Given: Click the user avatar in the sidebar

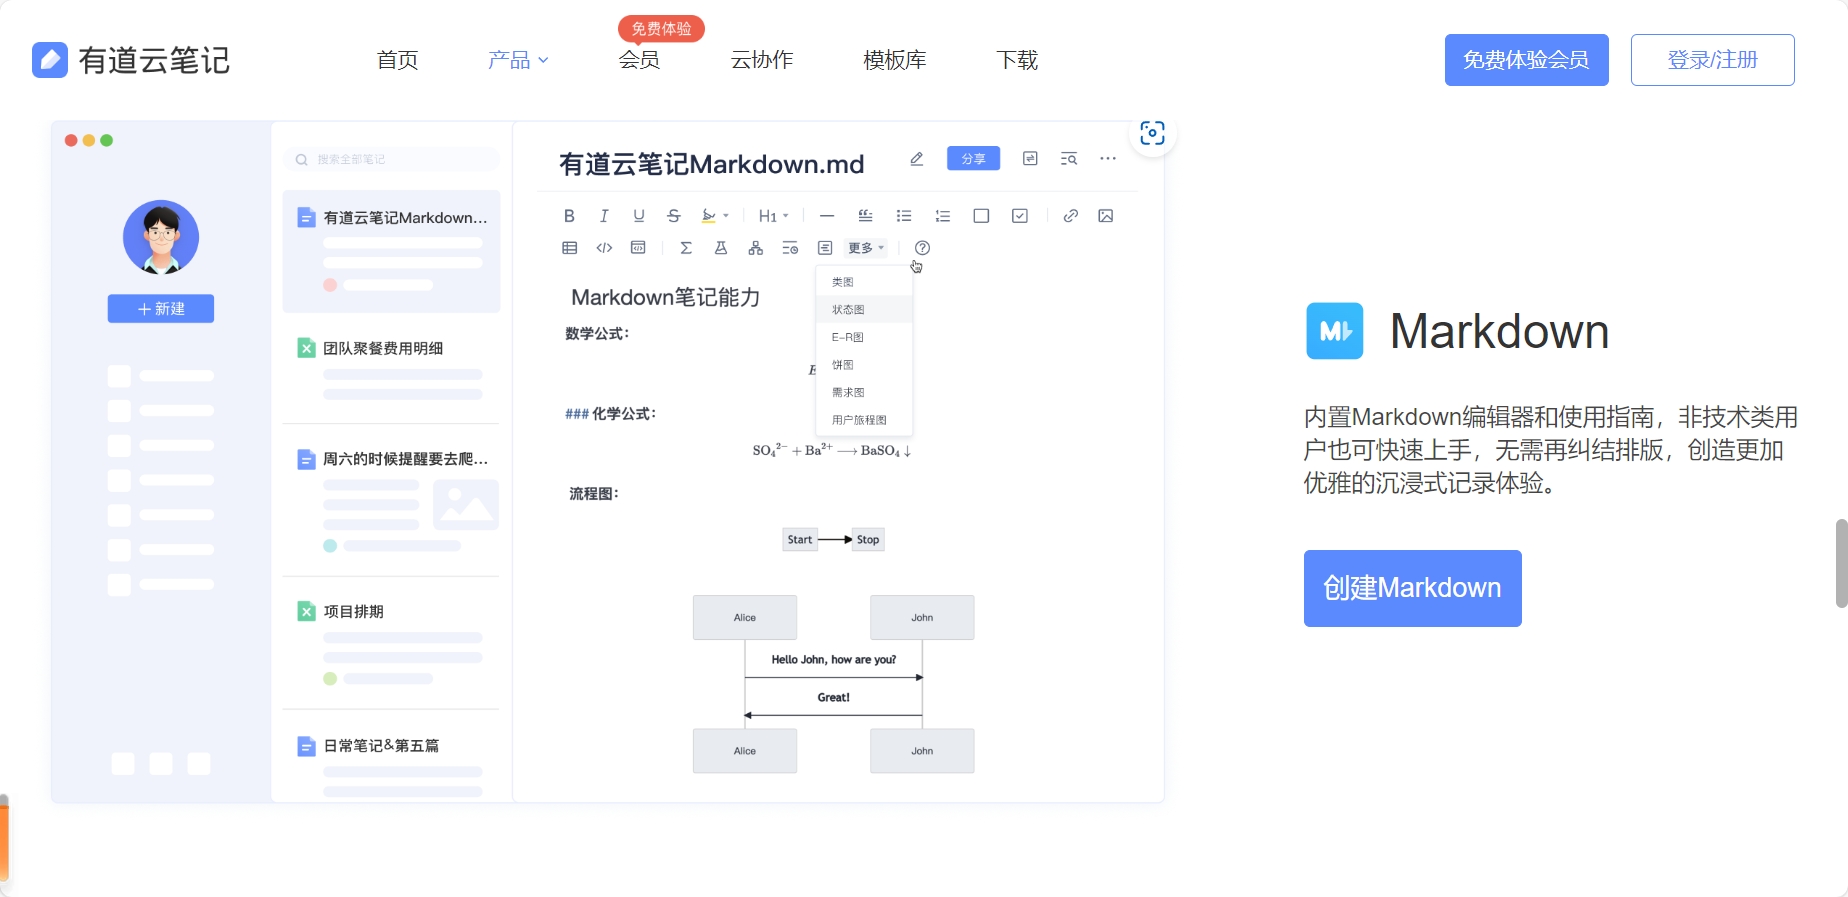Looking at the screenshot, I should pos(161,238).
